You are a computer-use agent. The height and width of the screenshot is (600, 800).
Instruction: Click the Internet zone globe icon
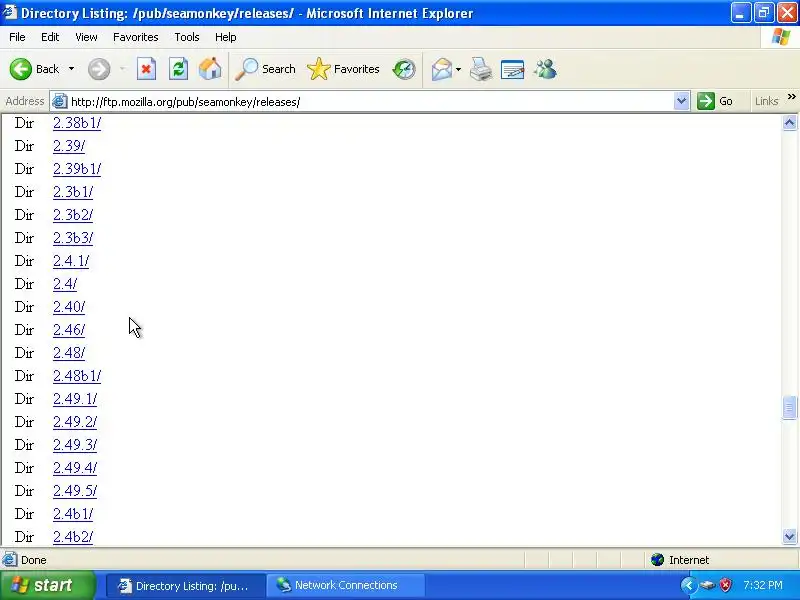click(657, 560)
